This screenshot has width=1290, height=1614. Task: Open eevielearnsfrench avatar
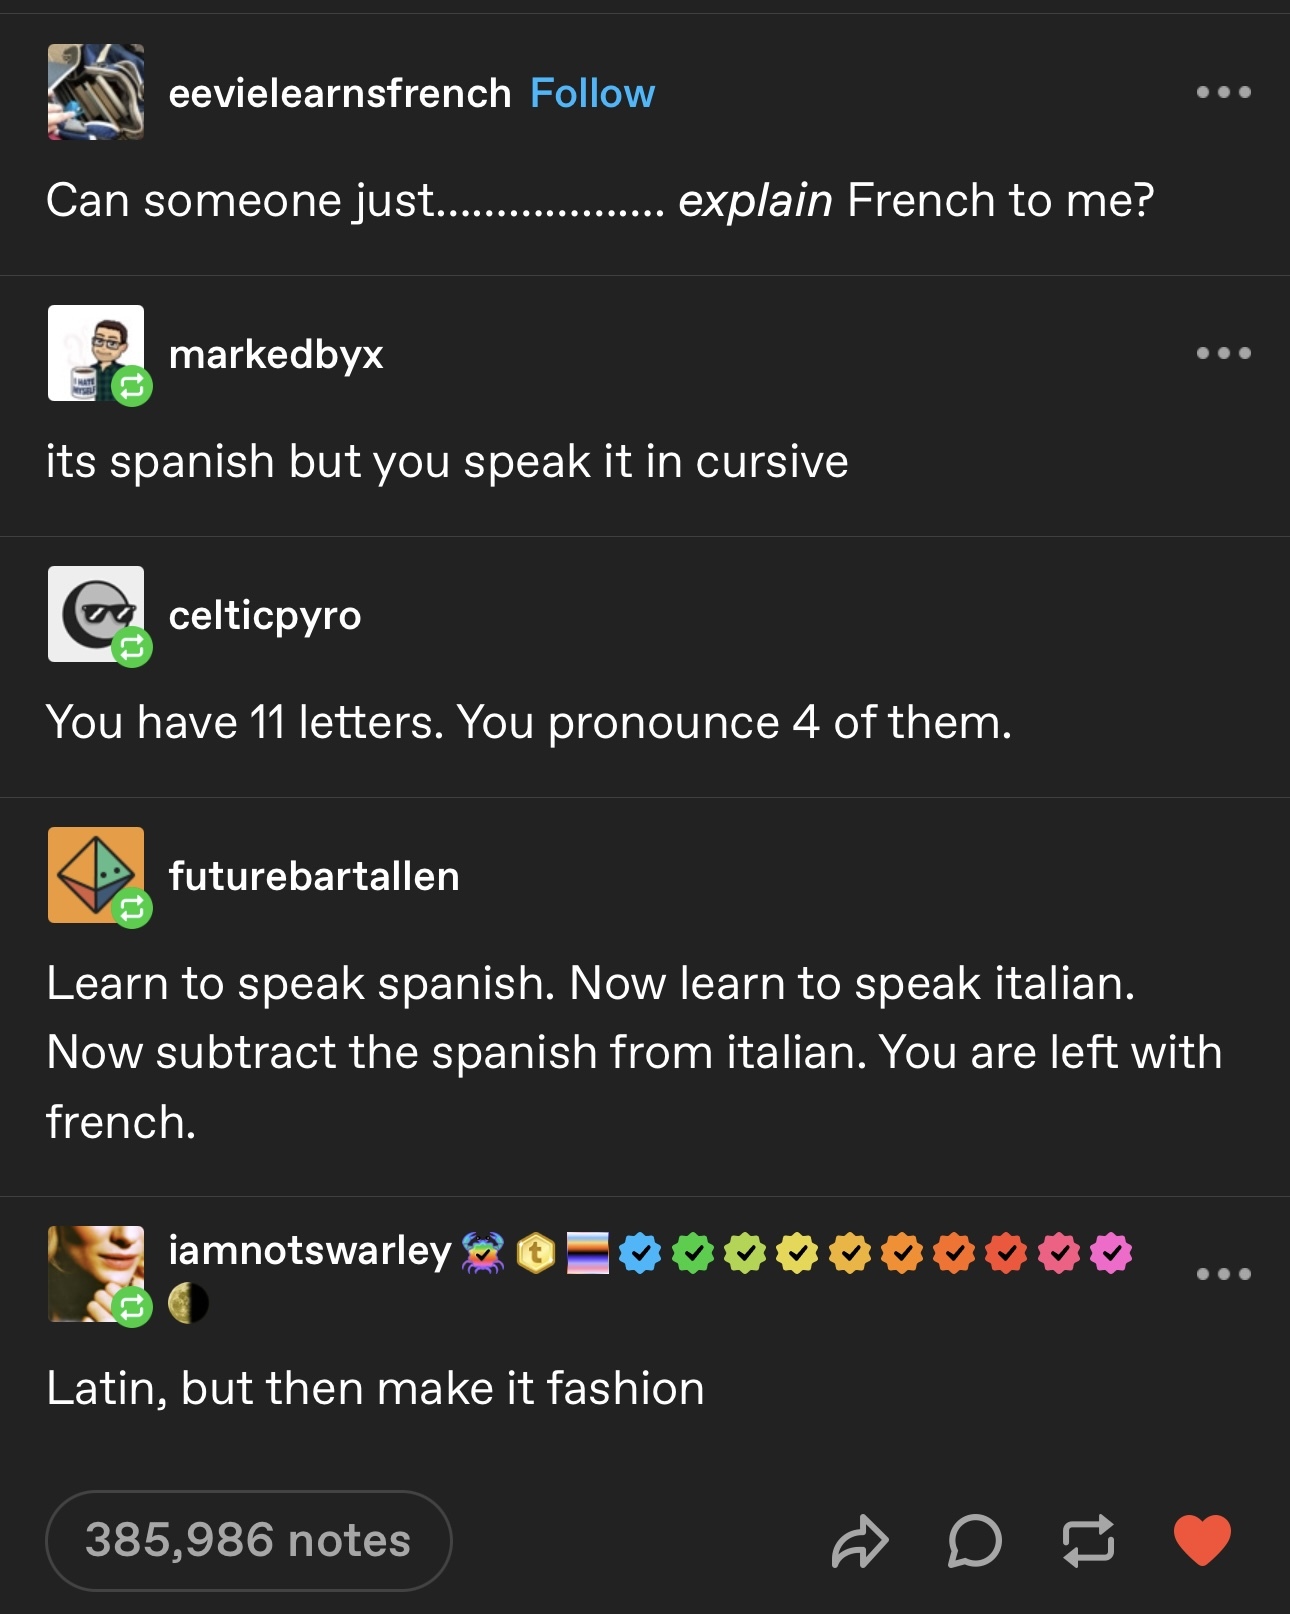(x=96, y=92)
